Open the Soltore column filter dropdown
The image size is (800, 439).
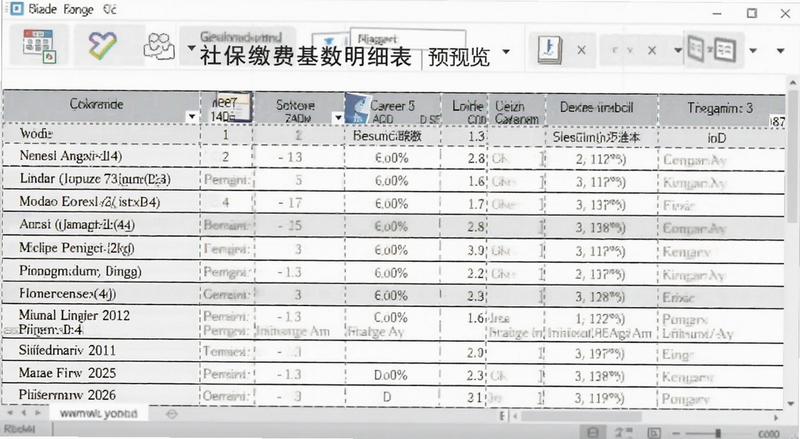[338, 118]
